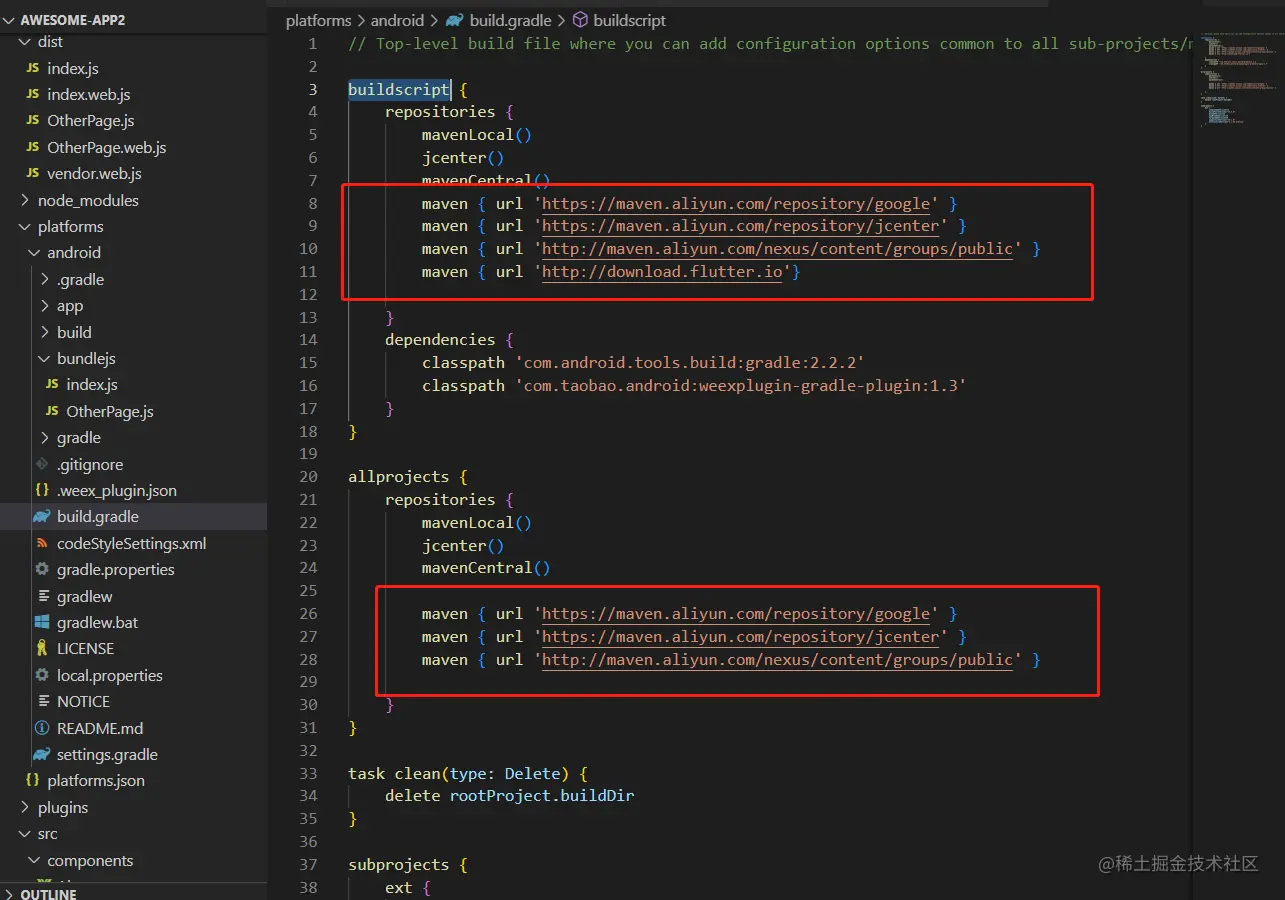Expand the build folder

pos(45,333)
